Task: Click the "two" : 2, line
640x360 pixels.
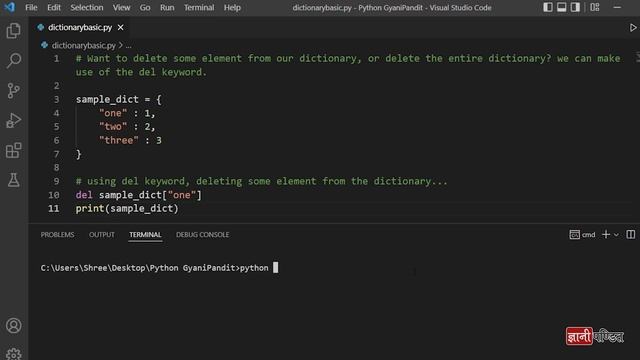Action: click(127, 127)
